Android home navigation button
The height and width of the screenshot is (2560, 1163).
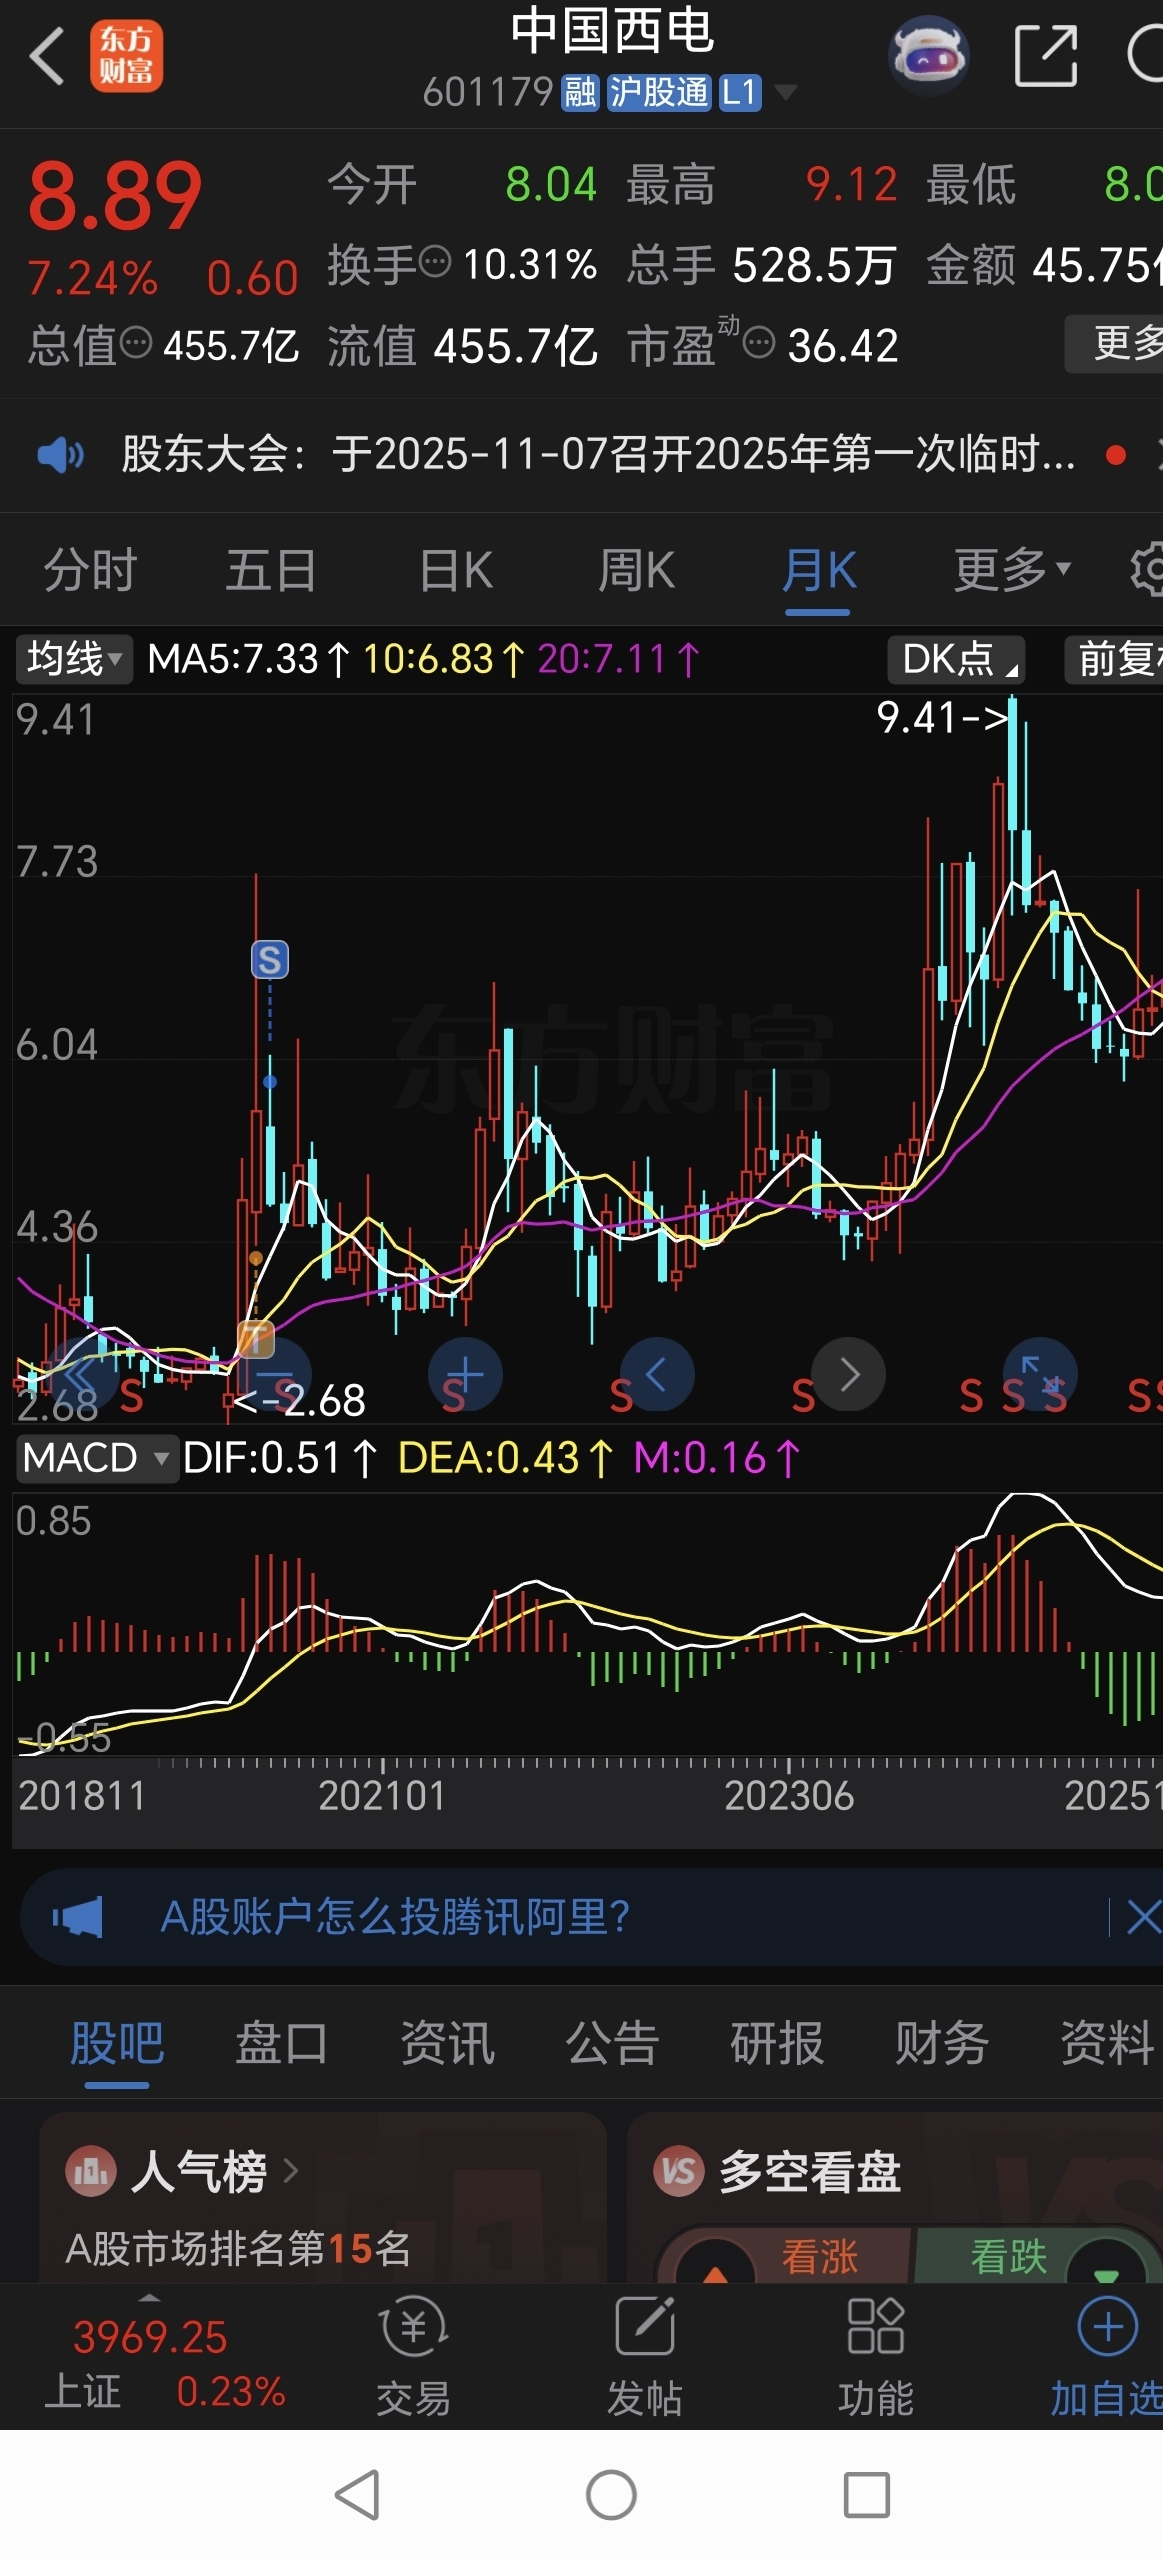pyautogui.click(x=611, y=2495)
